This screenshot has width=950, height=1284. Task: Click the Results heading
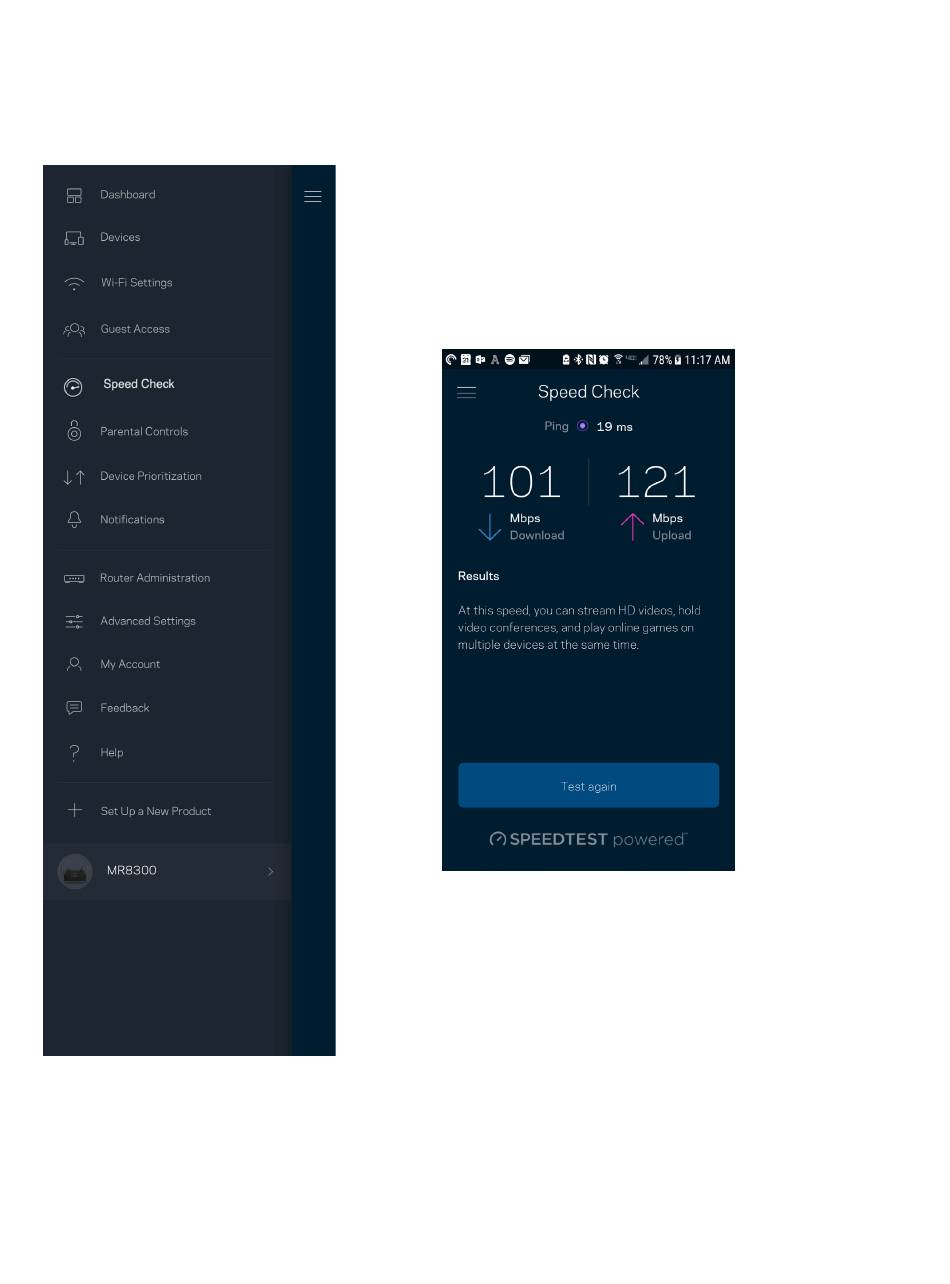click(479, 576)
